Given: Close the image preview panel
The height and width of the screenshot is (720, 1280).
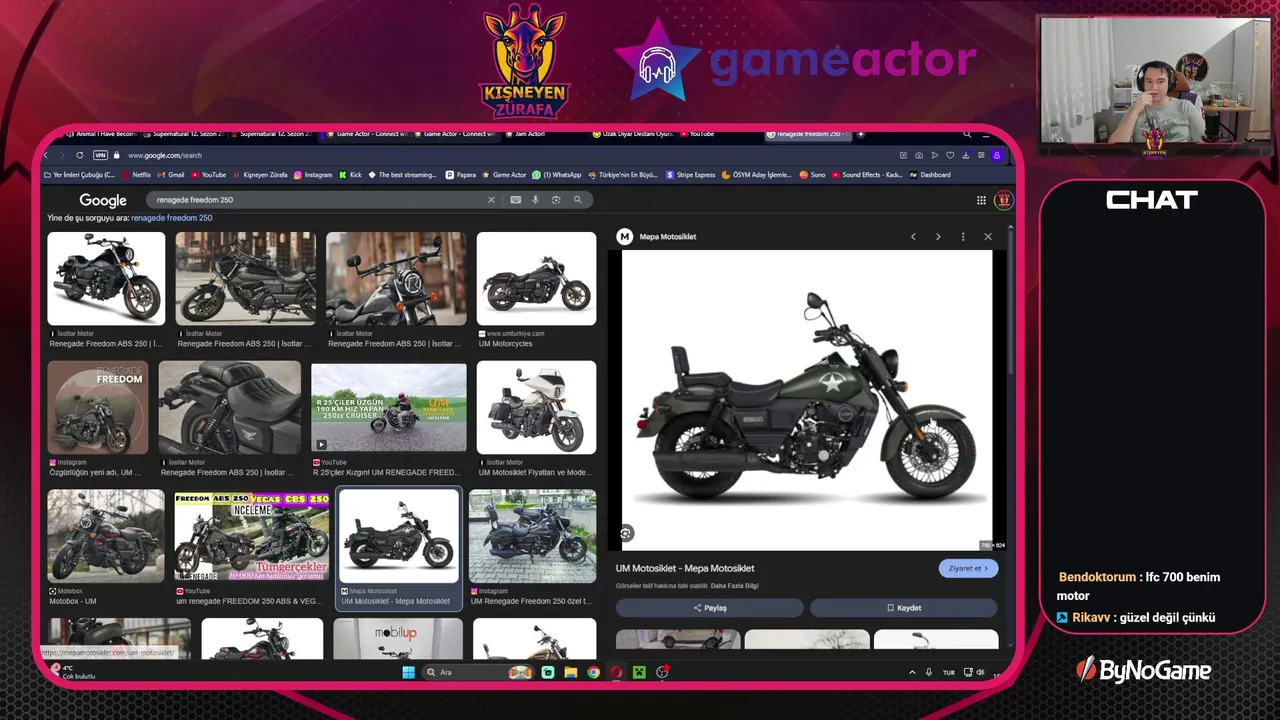Looking at the screenshot, I should tap(988, 237).
